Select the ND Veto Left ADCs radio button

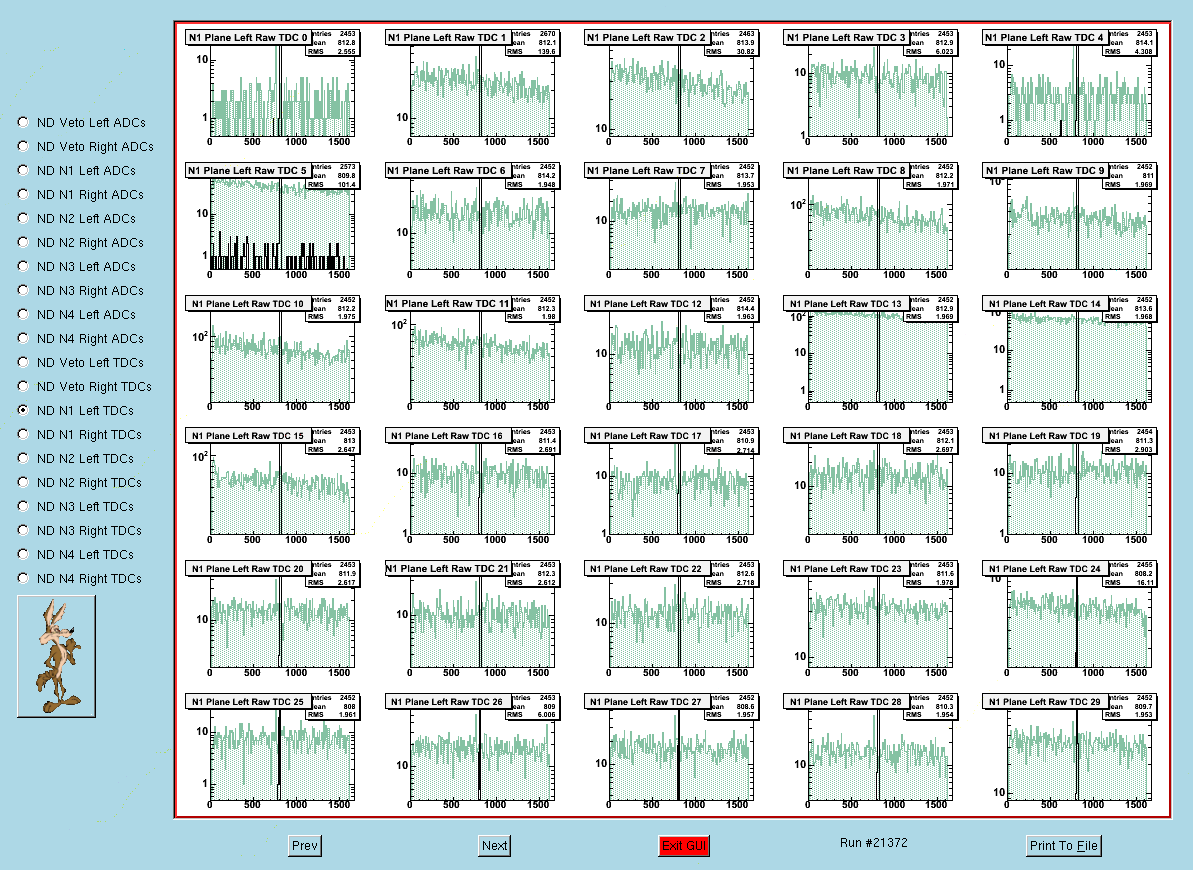24,122
